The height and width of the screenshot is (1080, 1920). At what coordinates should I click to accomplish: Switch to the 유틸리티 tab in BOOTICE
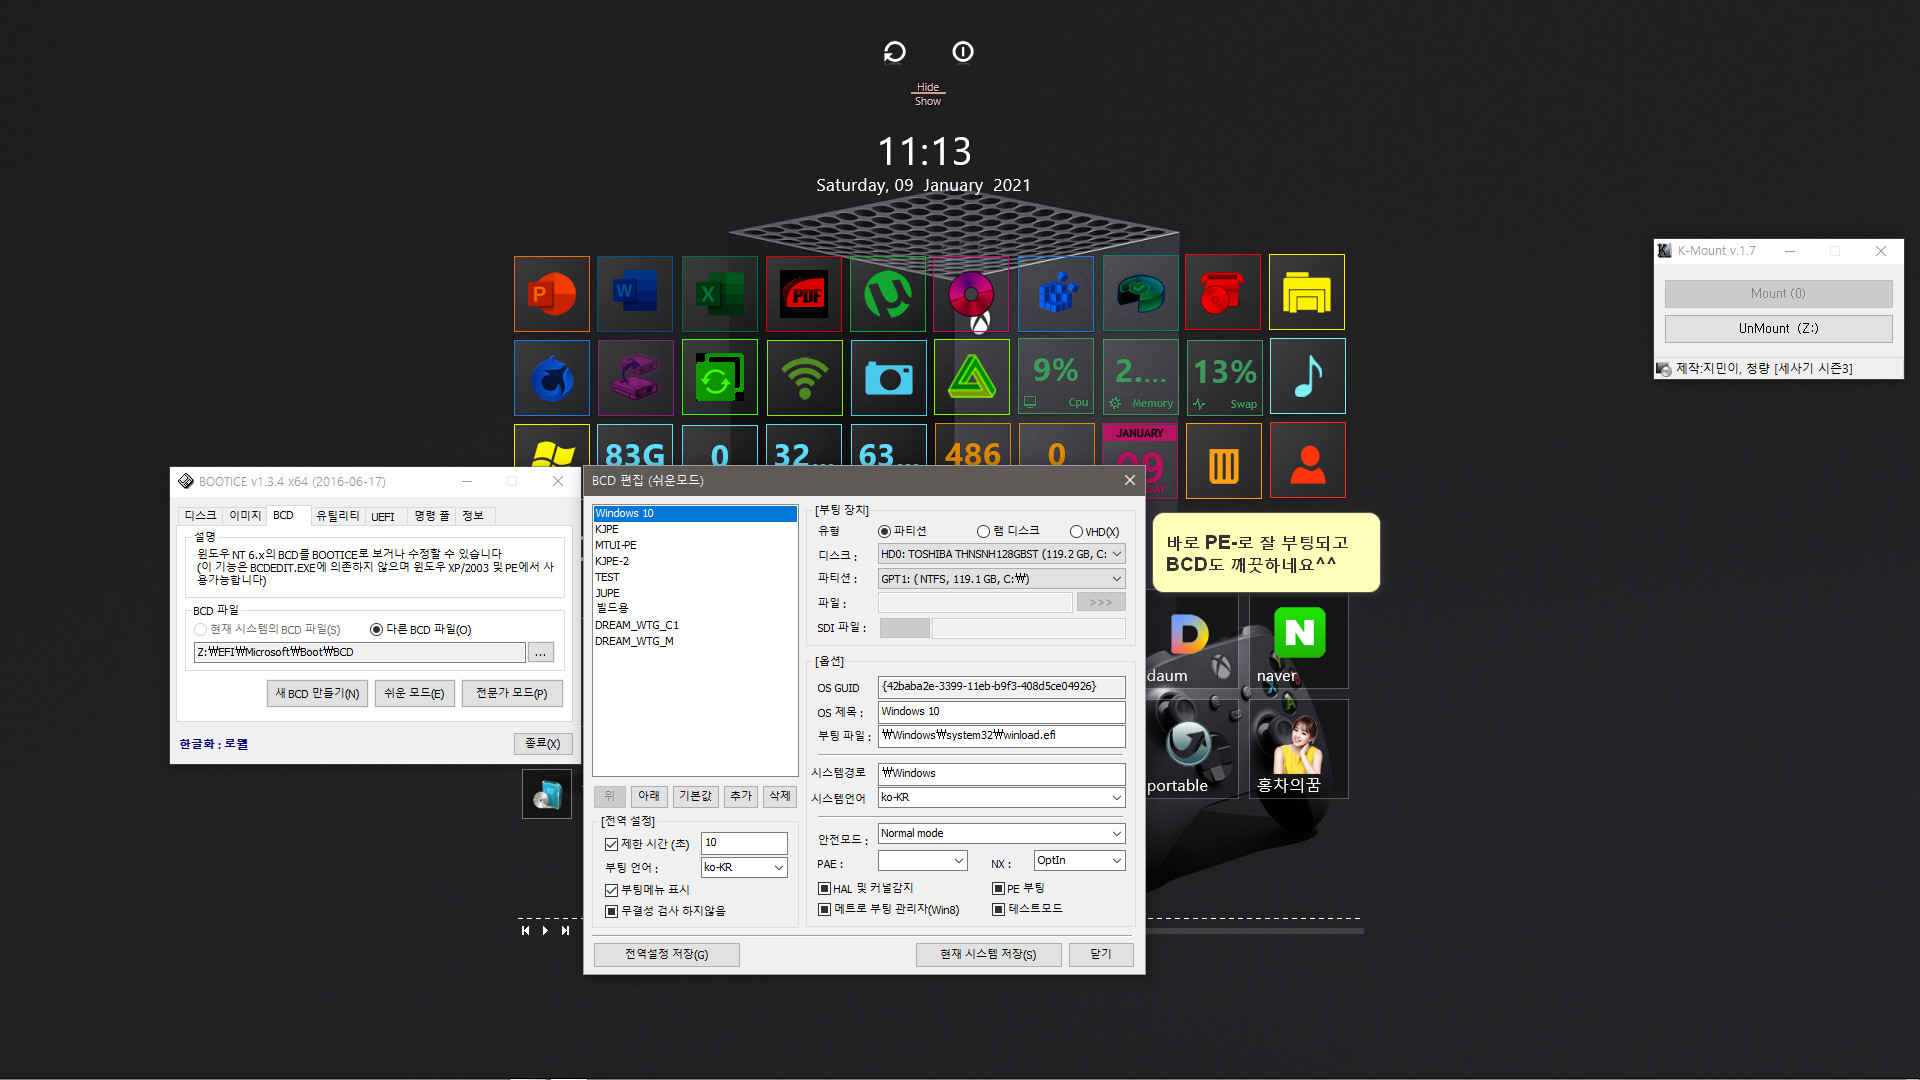(x=337, y=516)
